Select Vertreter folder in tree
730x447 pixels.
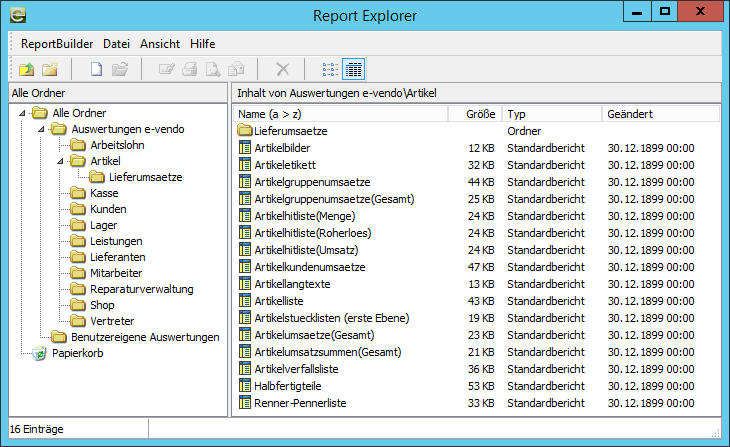click(112, 321)
